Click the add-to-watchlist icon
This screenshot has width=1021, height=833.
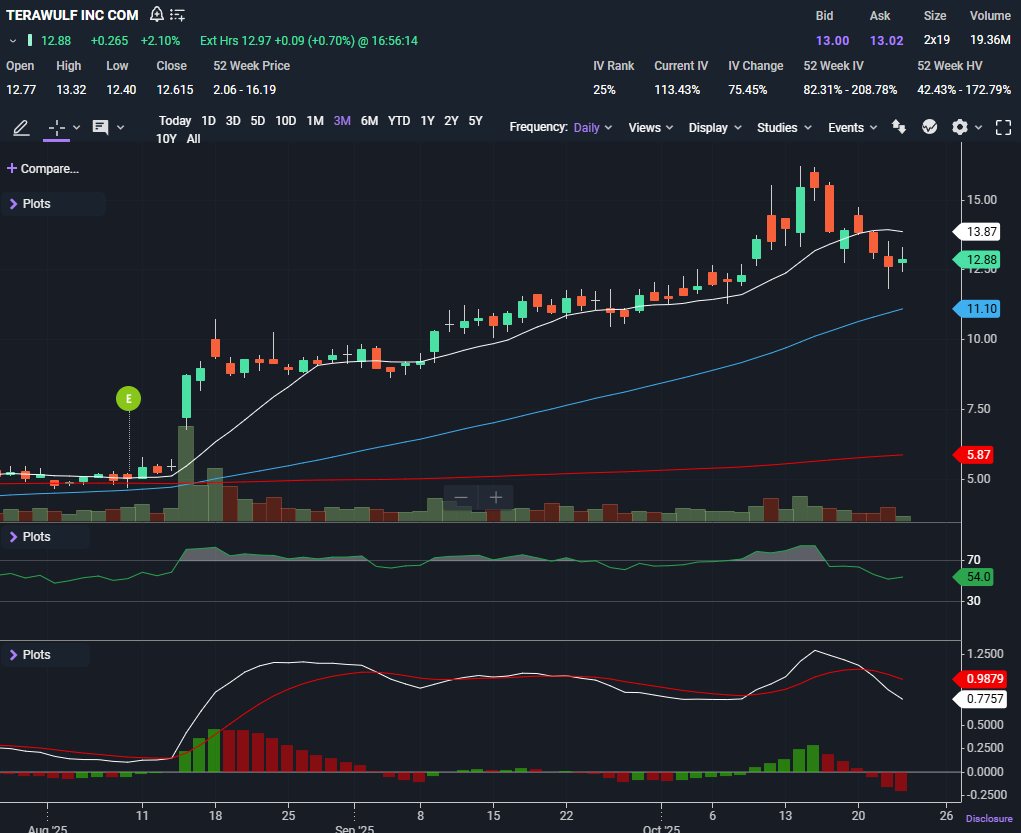177,14
